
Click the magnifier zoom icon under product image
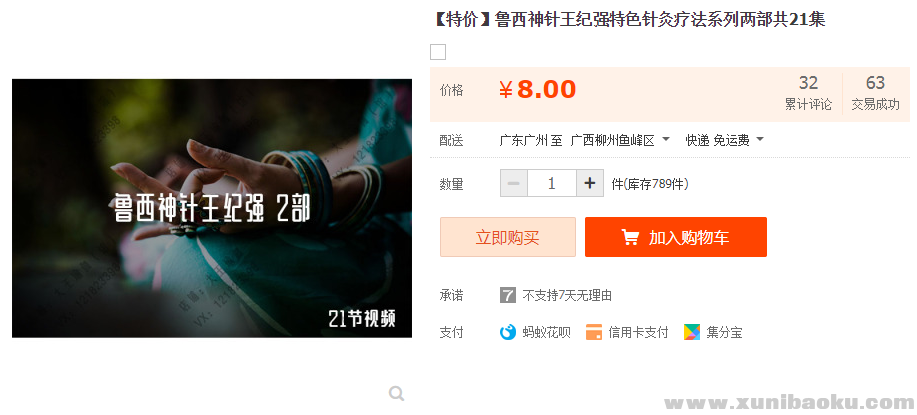pos(397,393)
